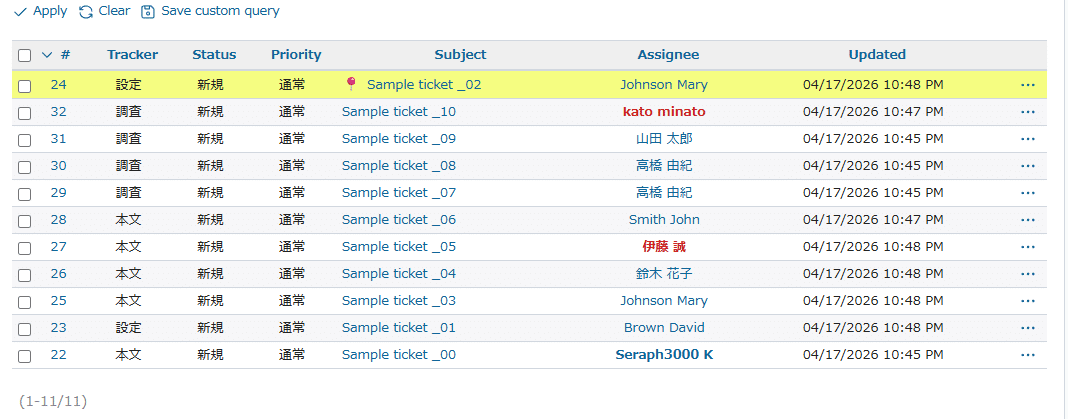Toggle the select-all checkbox in header
Screen dimensions: 1068x419
coord(25,55)
